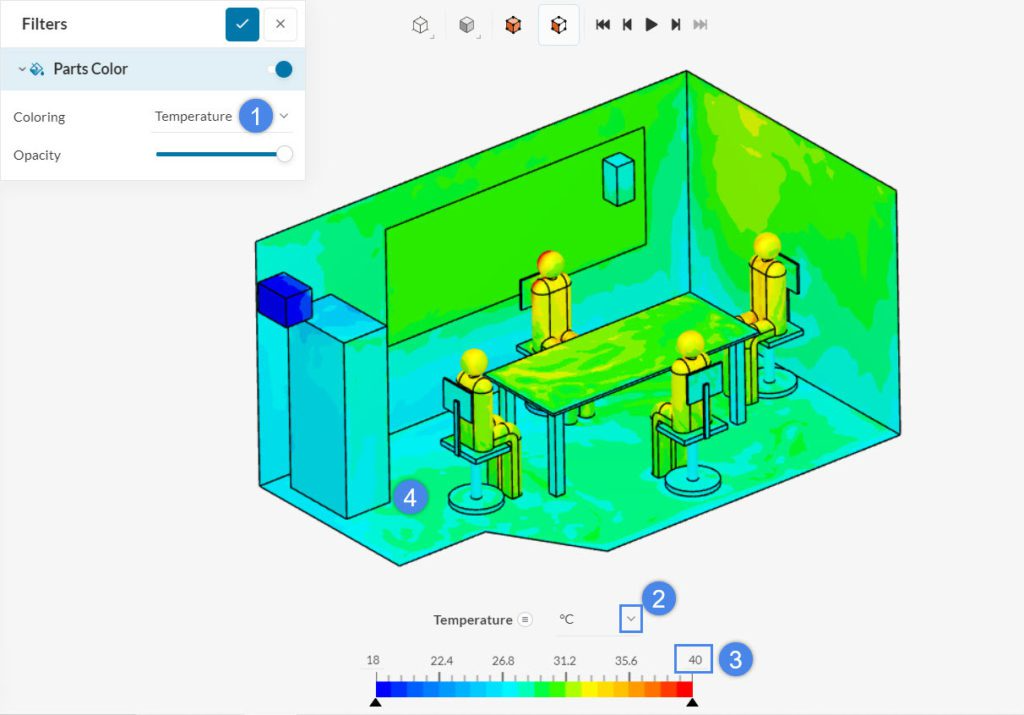
Task: Collapse the Parts Color section
Action: [22, 69]
